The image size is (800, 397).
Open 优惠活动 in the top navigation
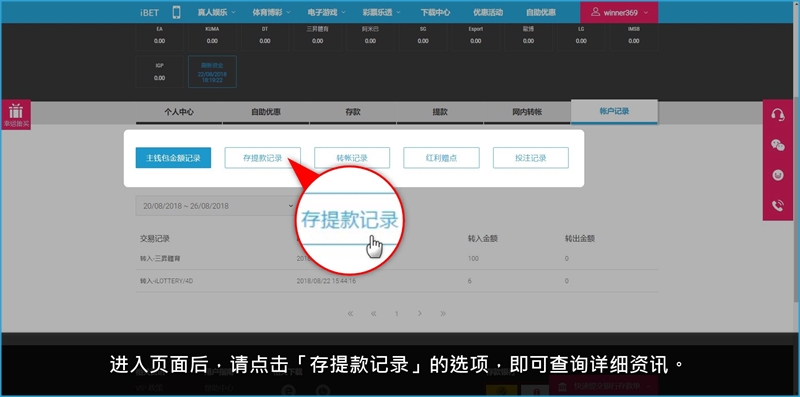[x=488, y=12]
